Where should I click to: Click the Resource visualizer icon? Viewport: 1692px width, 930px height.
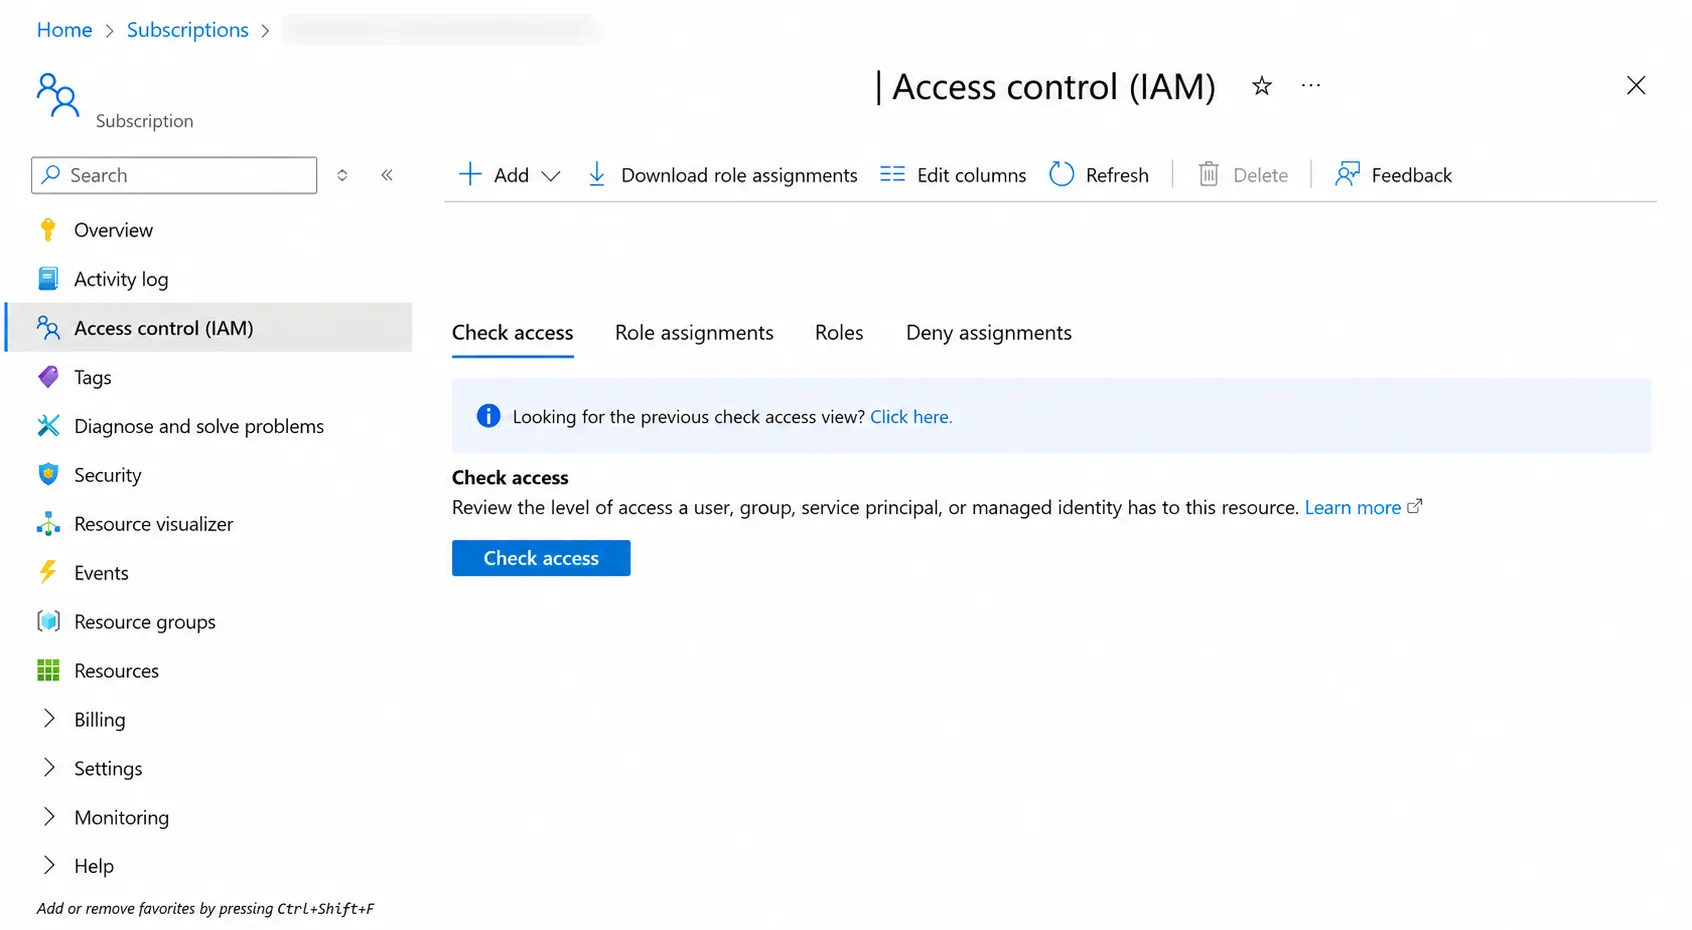click(x=48, y=524)
